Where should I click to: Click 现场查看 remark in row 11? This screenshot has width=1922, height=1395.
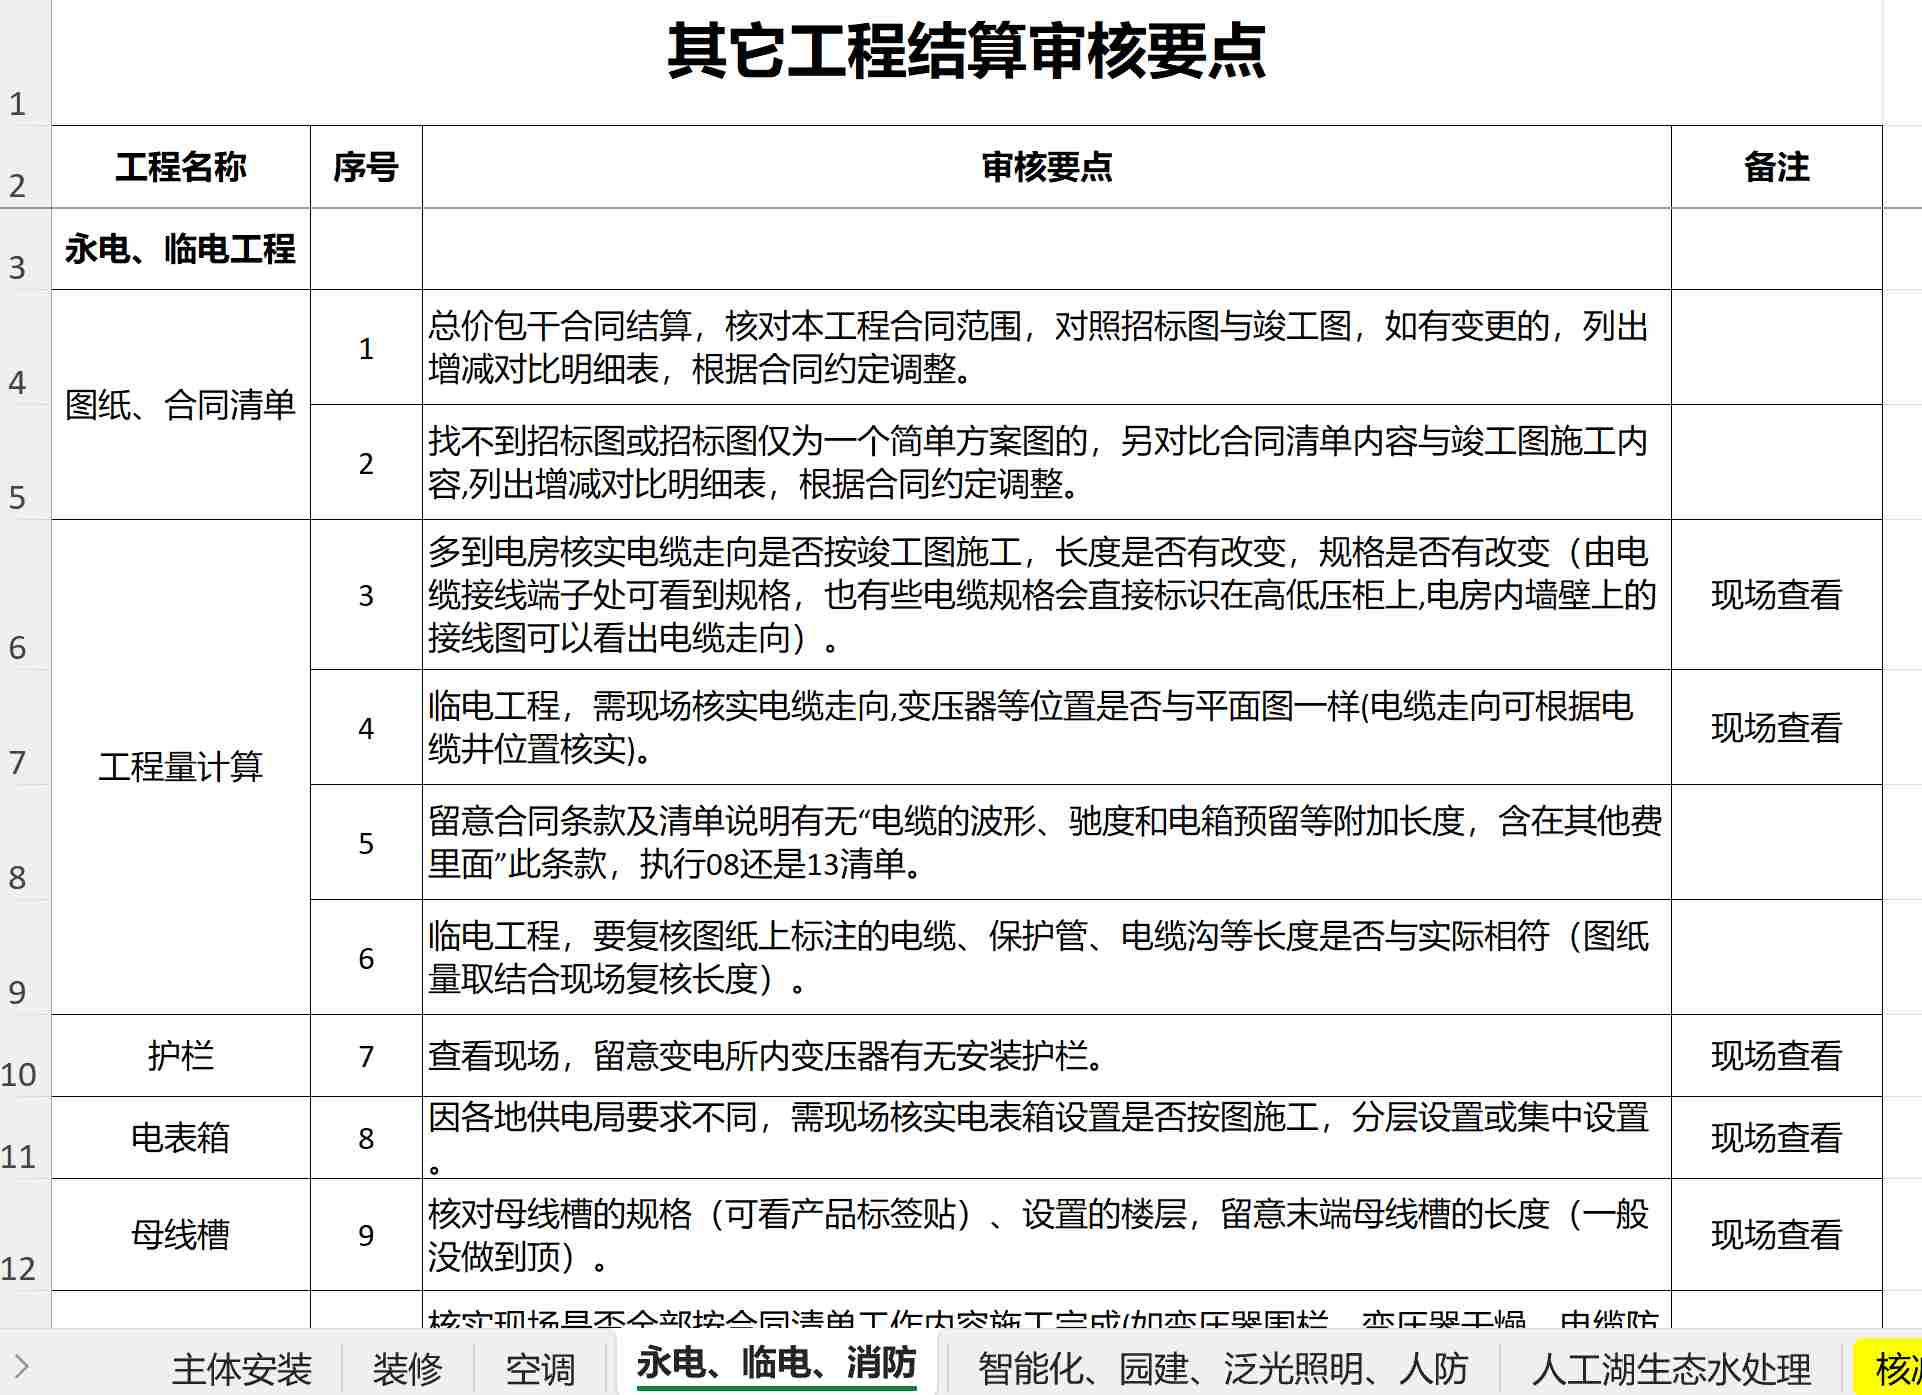[x=1777, y=1138]
